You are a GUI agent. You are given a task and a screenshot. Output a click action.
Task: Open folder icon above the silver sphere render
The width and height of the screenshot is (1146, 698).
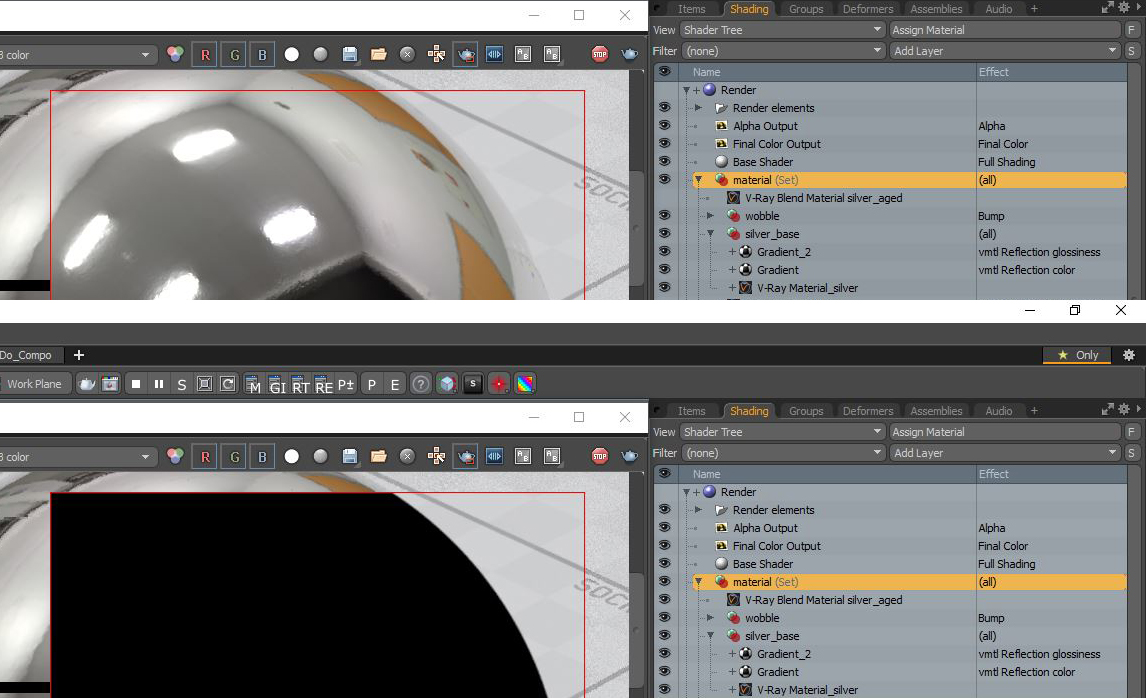(379, 54)
